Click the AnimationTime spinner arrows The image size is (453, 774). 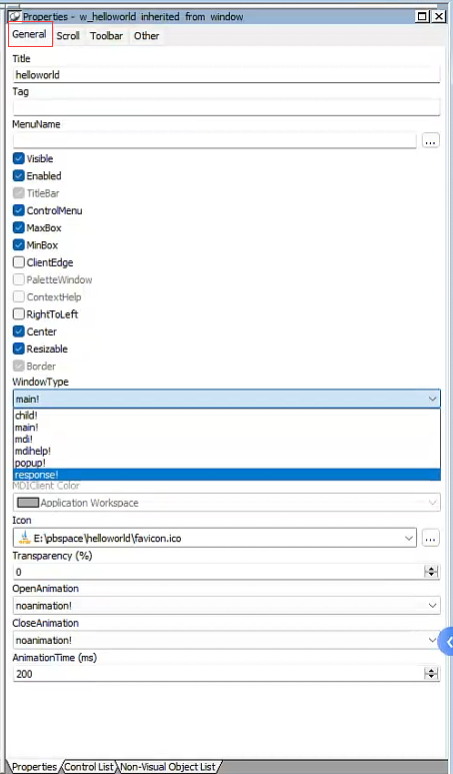431,673
